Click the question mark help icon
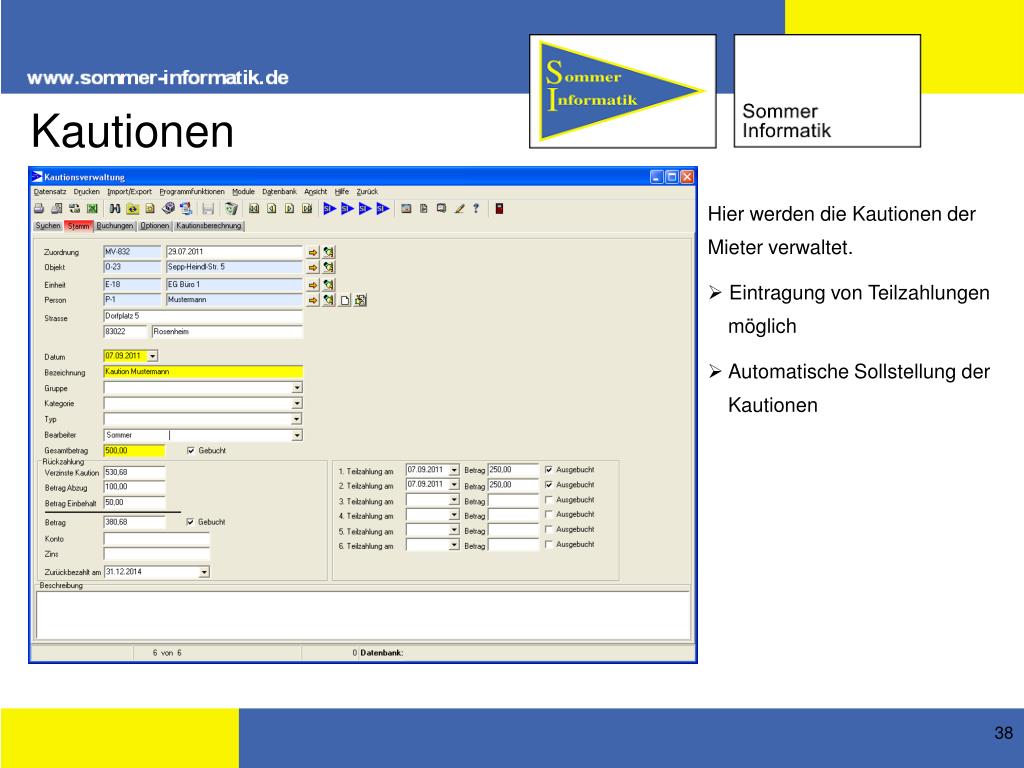Image resolution: width=1024 pixels, height=768 pixels. click(x=476, y=208)
